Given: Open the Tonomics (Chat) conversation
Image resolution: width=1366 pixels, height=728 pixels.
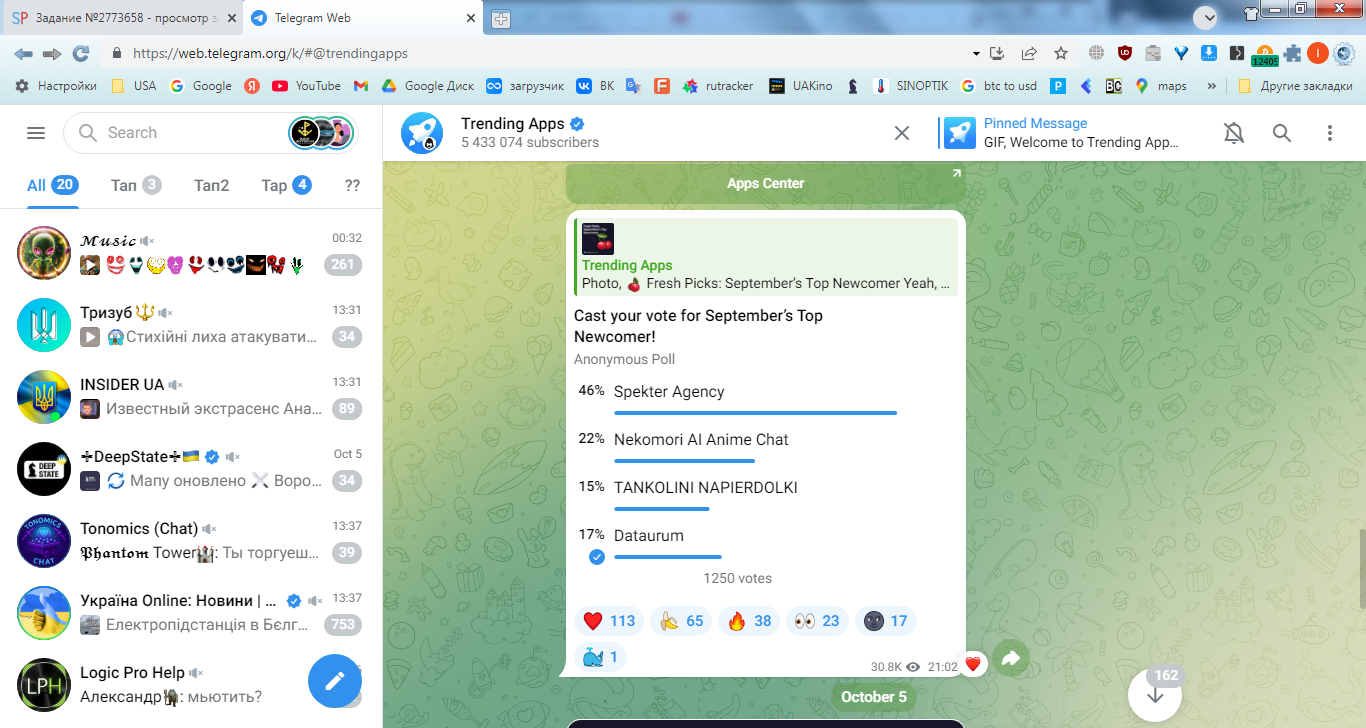Looking at the screenshot, I should [191, 540].
